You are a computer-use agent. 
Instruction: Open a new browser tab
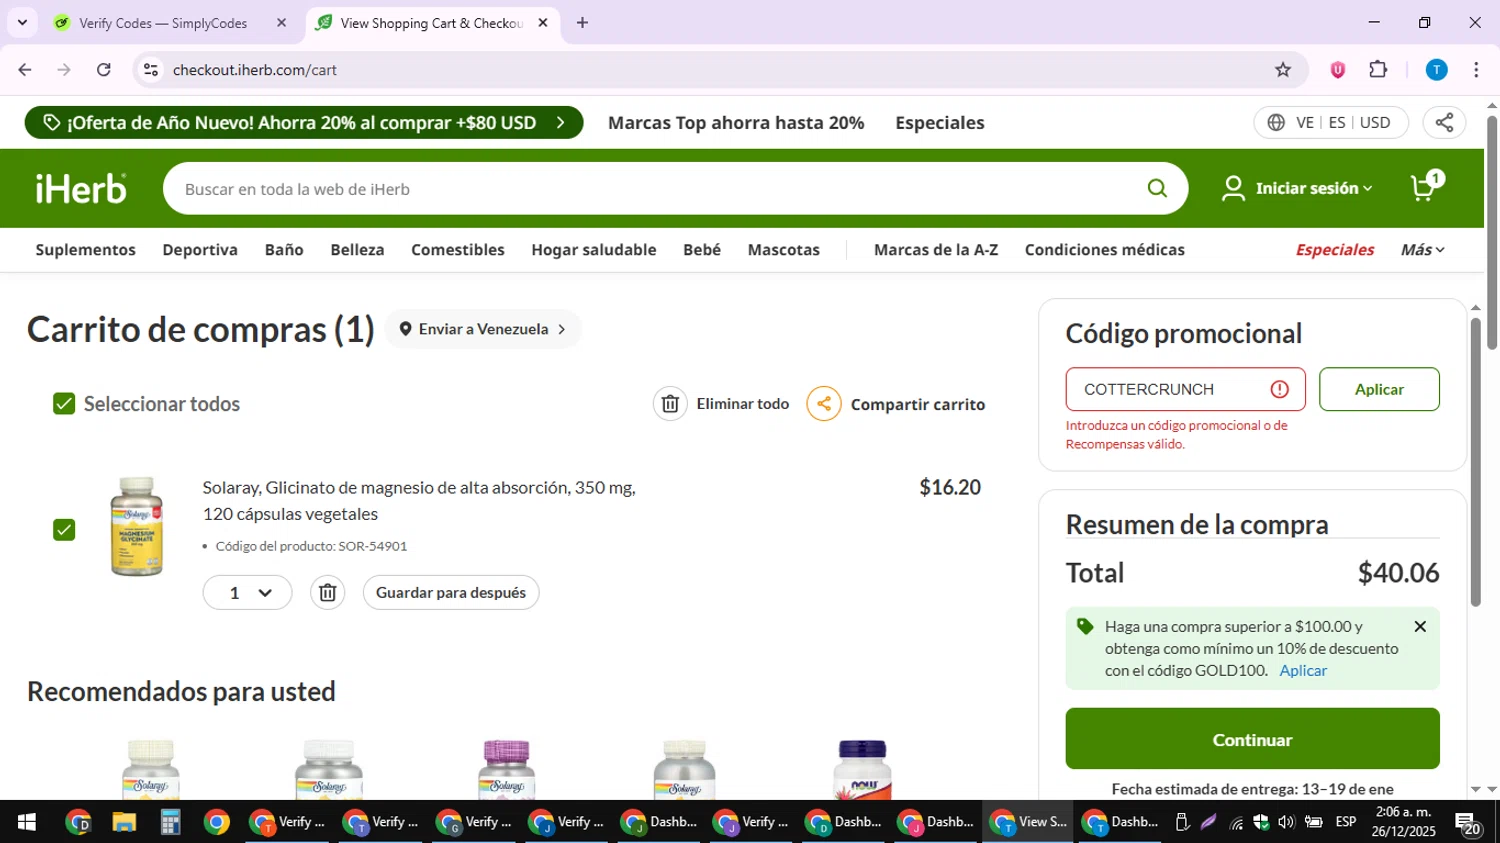pyautogui.click(x=582, y=22)
